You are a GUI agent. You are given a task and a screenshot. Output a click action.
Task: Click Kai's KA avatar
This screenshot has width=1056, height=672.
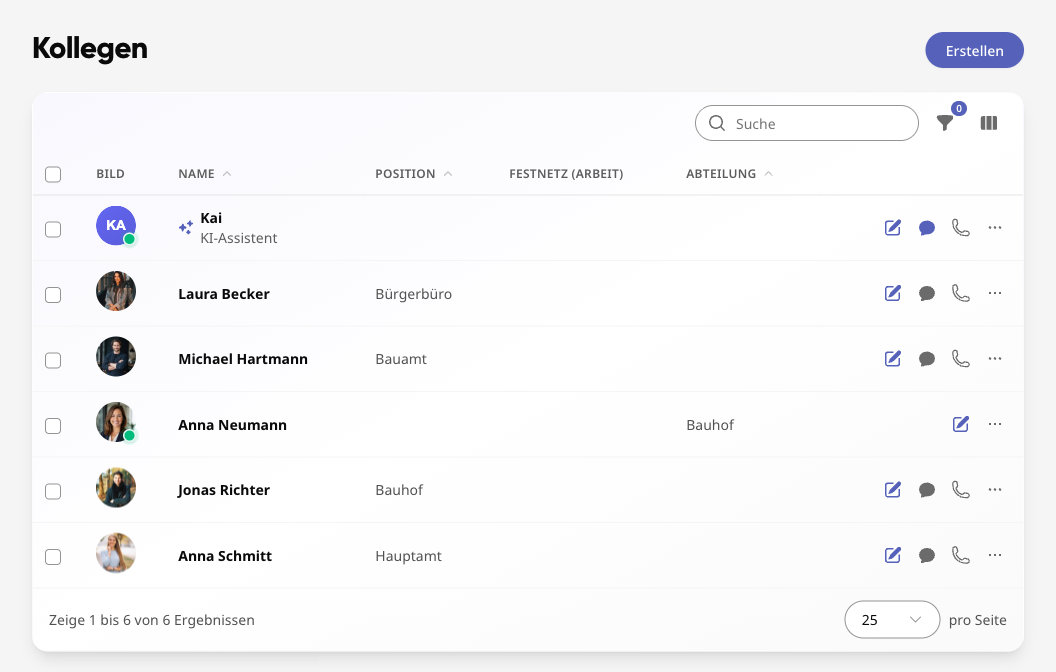[x=116, y=226]
